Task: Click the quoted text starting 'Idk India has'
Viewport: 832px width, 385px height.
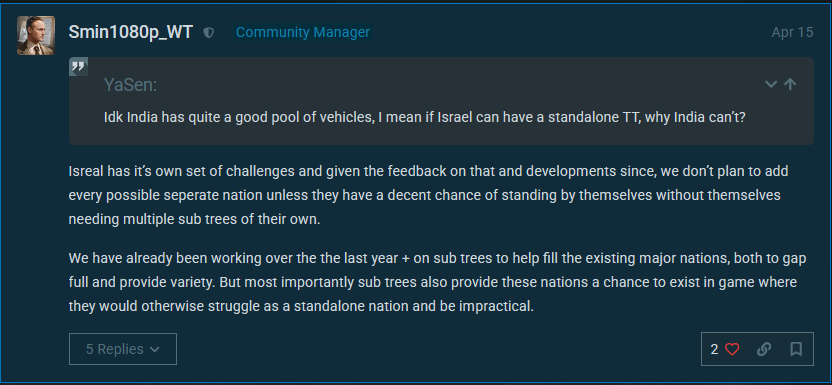Action: click(x=425, y=117)
